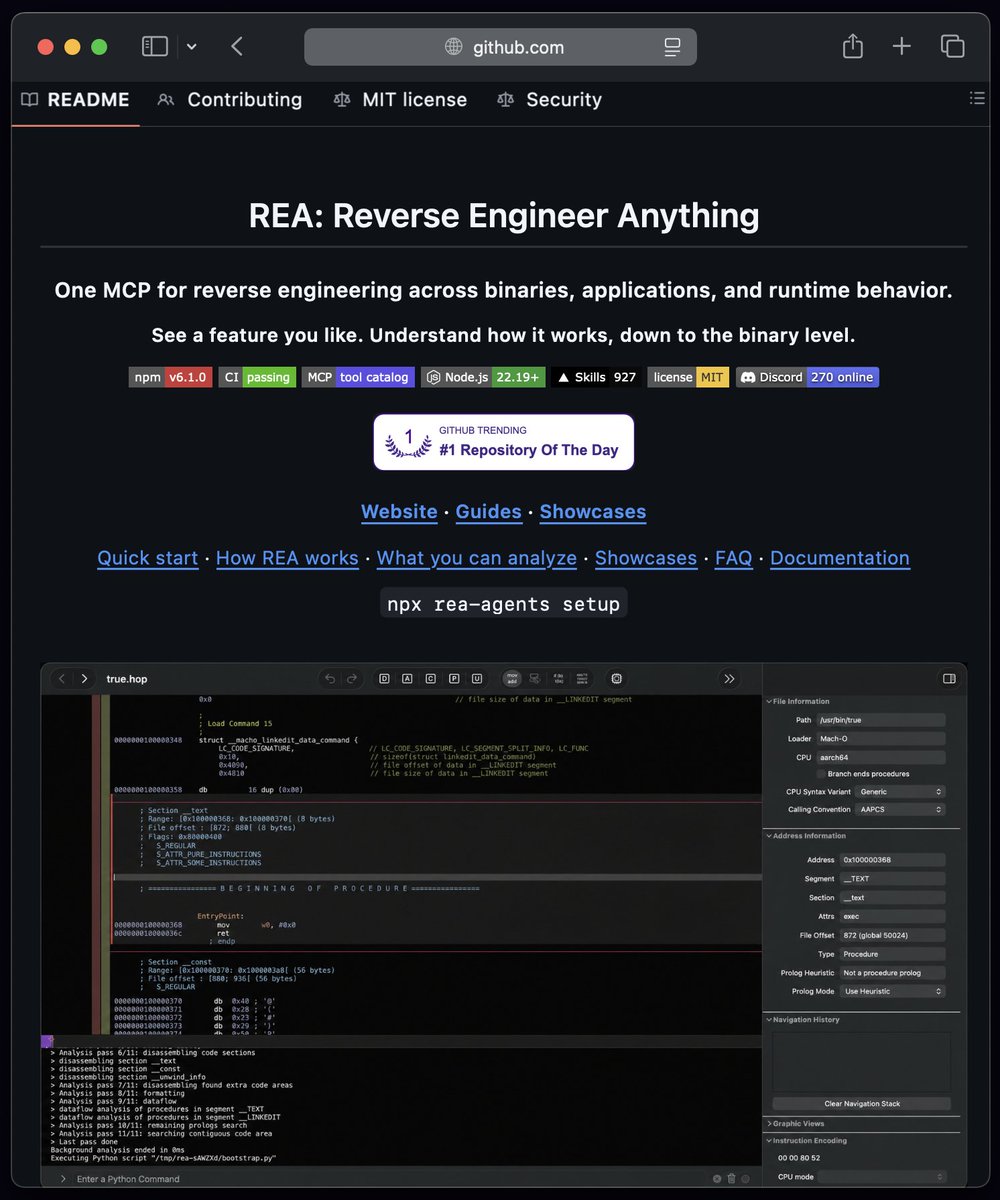Click Hopper's back navigation arrow beside true.hop
Viewport: 1000px width, 1200px height.
click(x=62, y=678)
